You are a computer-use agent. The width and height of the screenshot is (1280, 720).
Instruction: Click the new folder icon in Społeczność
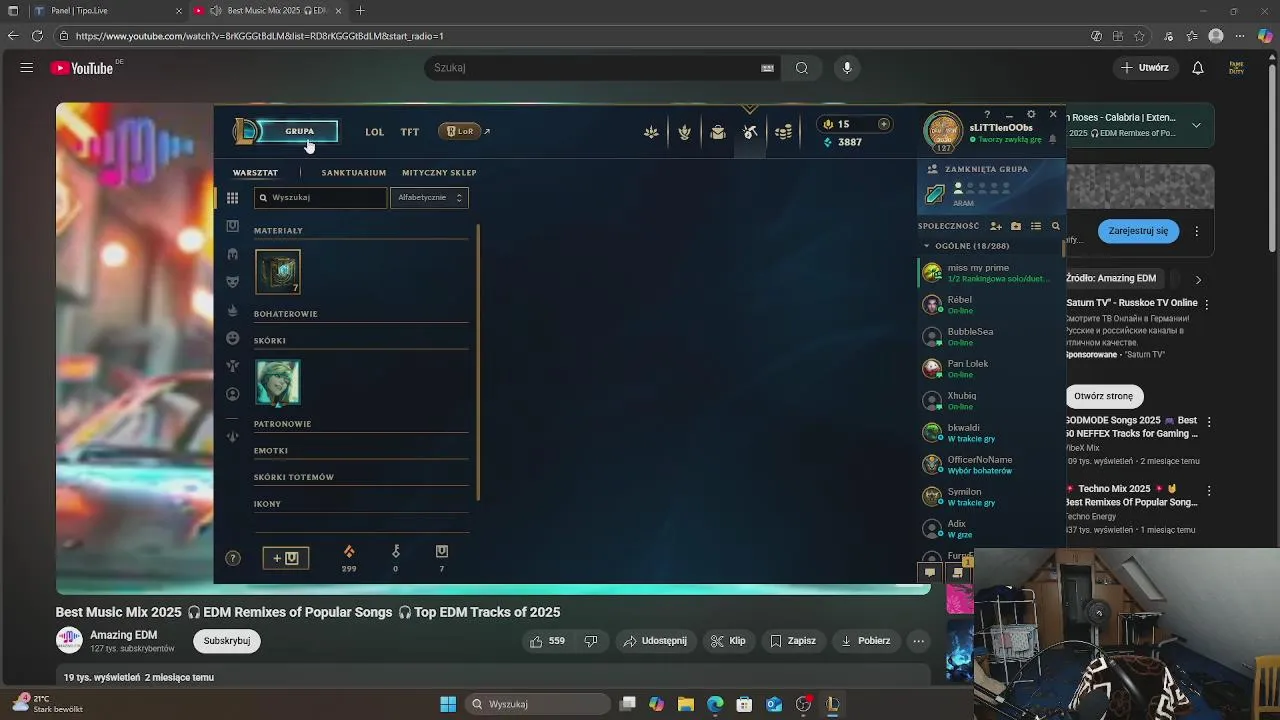(1016, 226)
